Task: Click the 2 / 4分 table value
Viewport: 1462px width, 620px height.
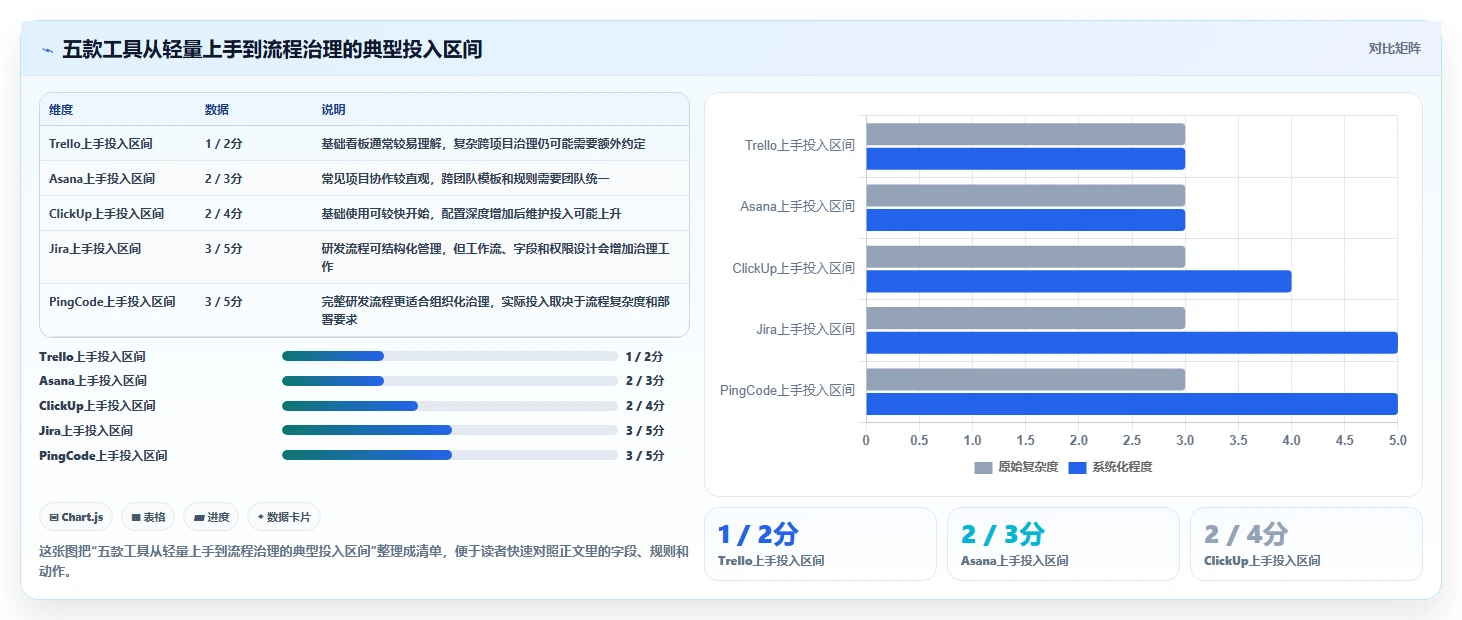Action: (x=223, y=213)
